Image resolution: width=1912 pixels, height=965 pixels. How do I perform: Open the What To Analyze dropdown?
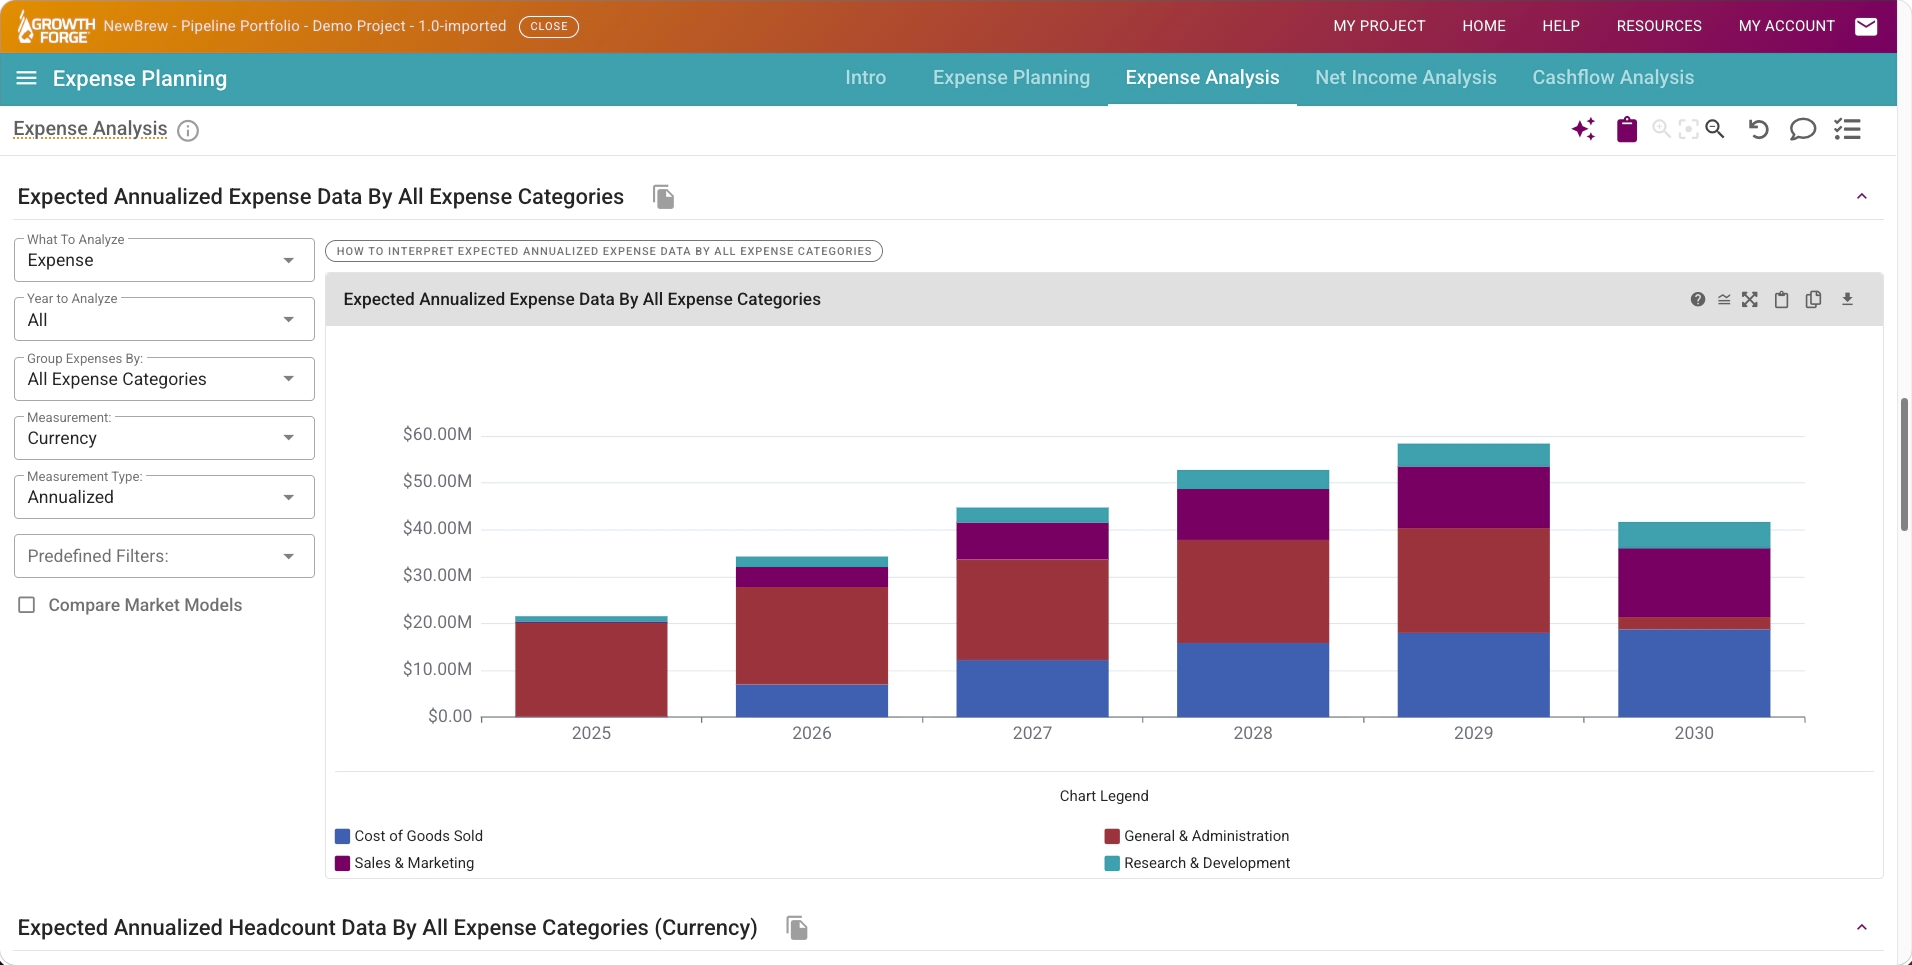click(164, 260)
